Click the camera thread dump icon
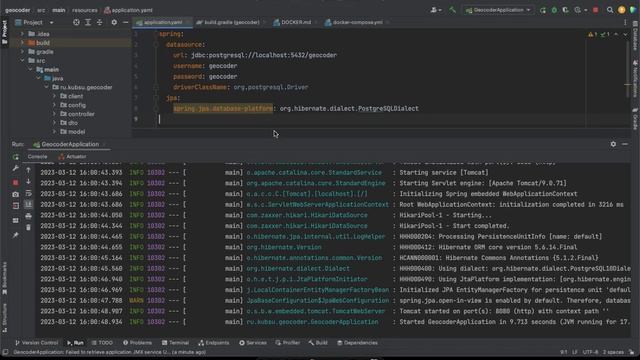The width and height of the screenshot is (640, 360). click(16, 194)
